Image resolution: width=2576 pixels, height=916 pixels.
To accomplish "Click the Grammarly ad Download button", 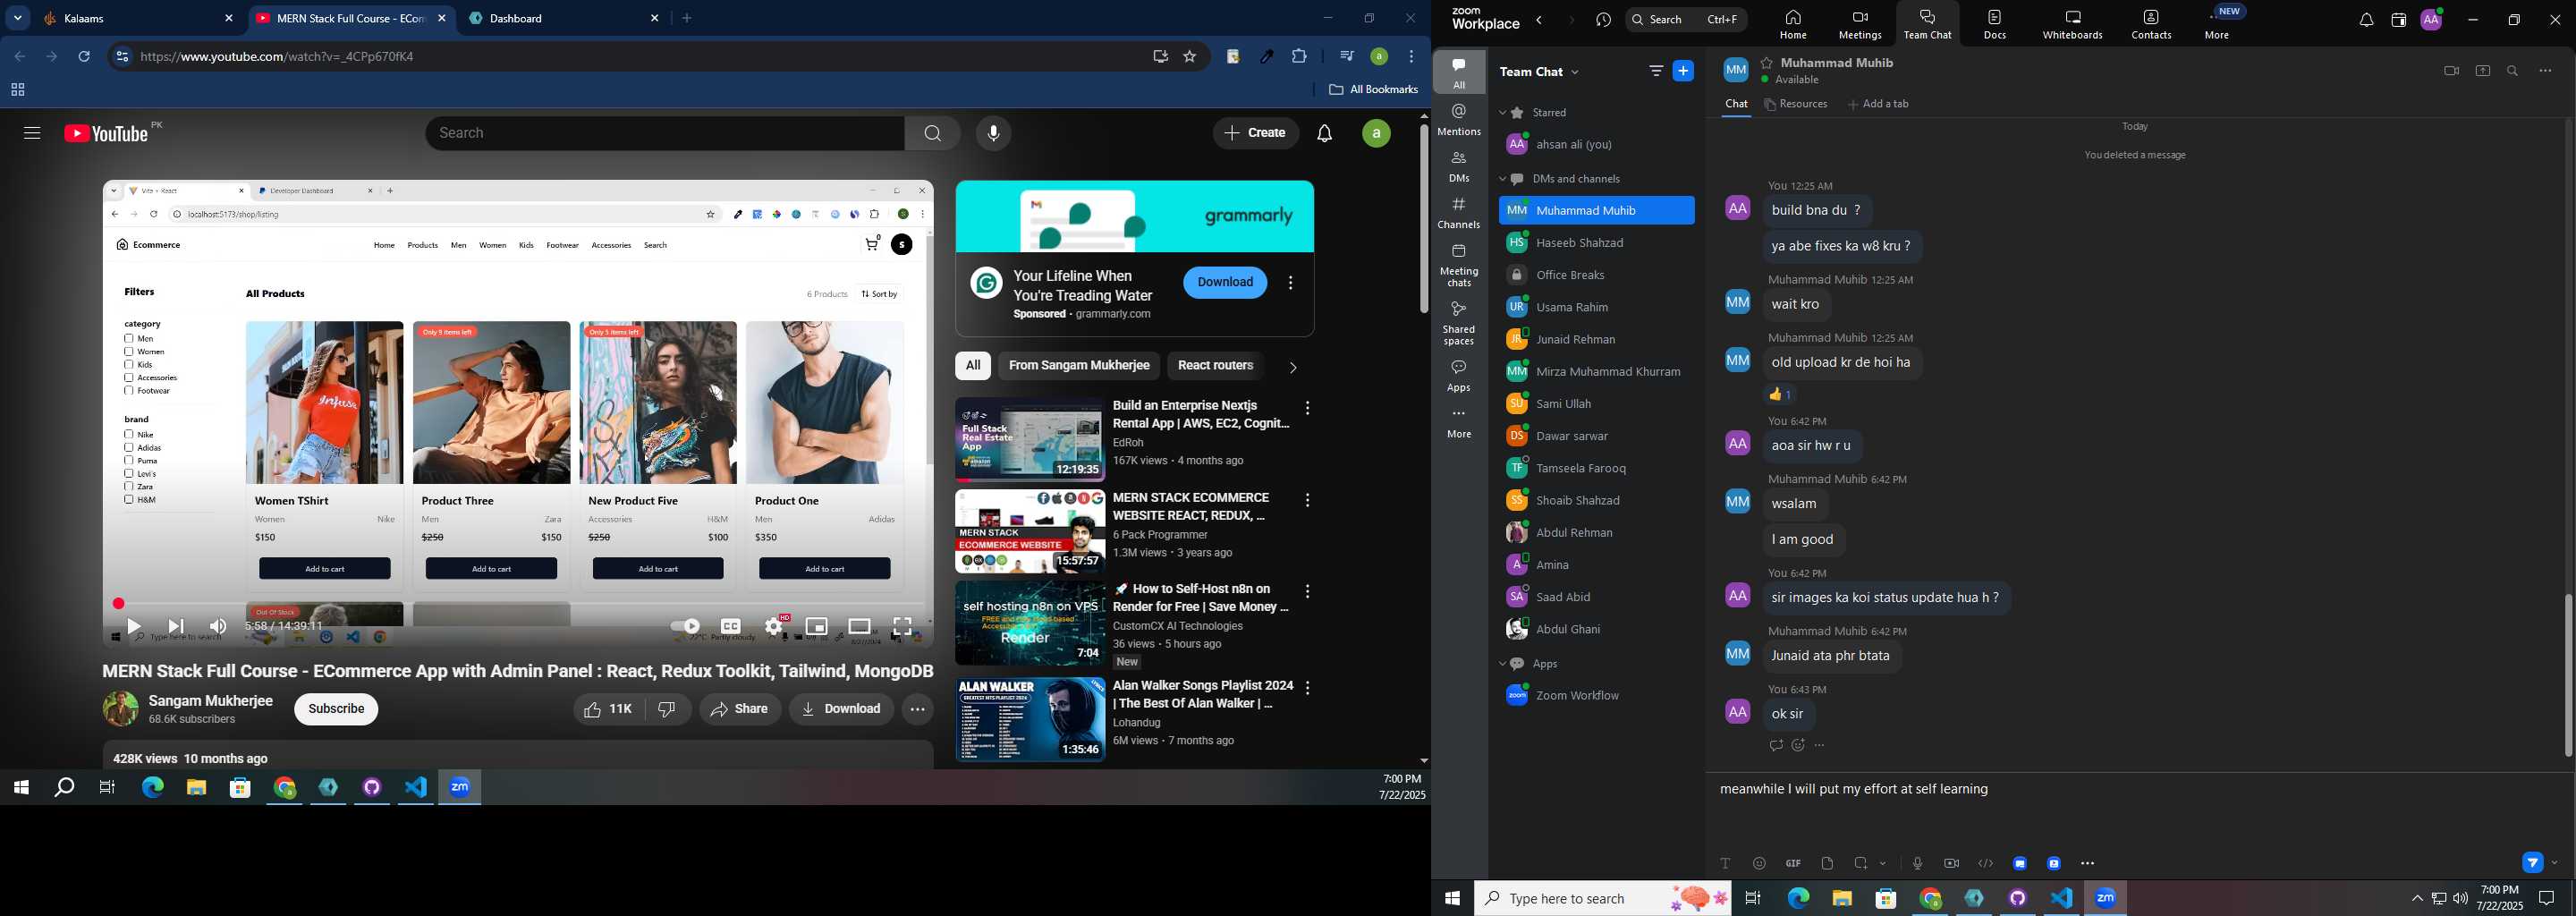I will [1225, 282].
